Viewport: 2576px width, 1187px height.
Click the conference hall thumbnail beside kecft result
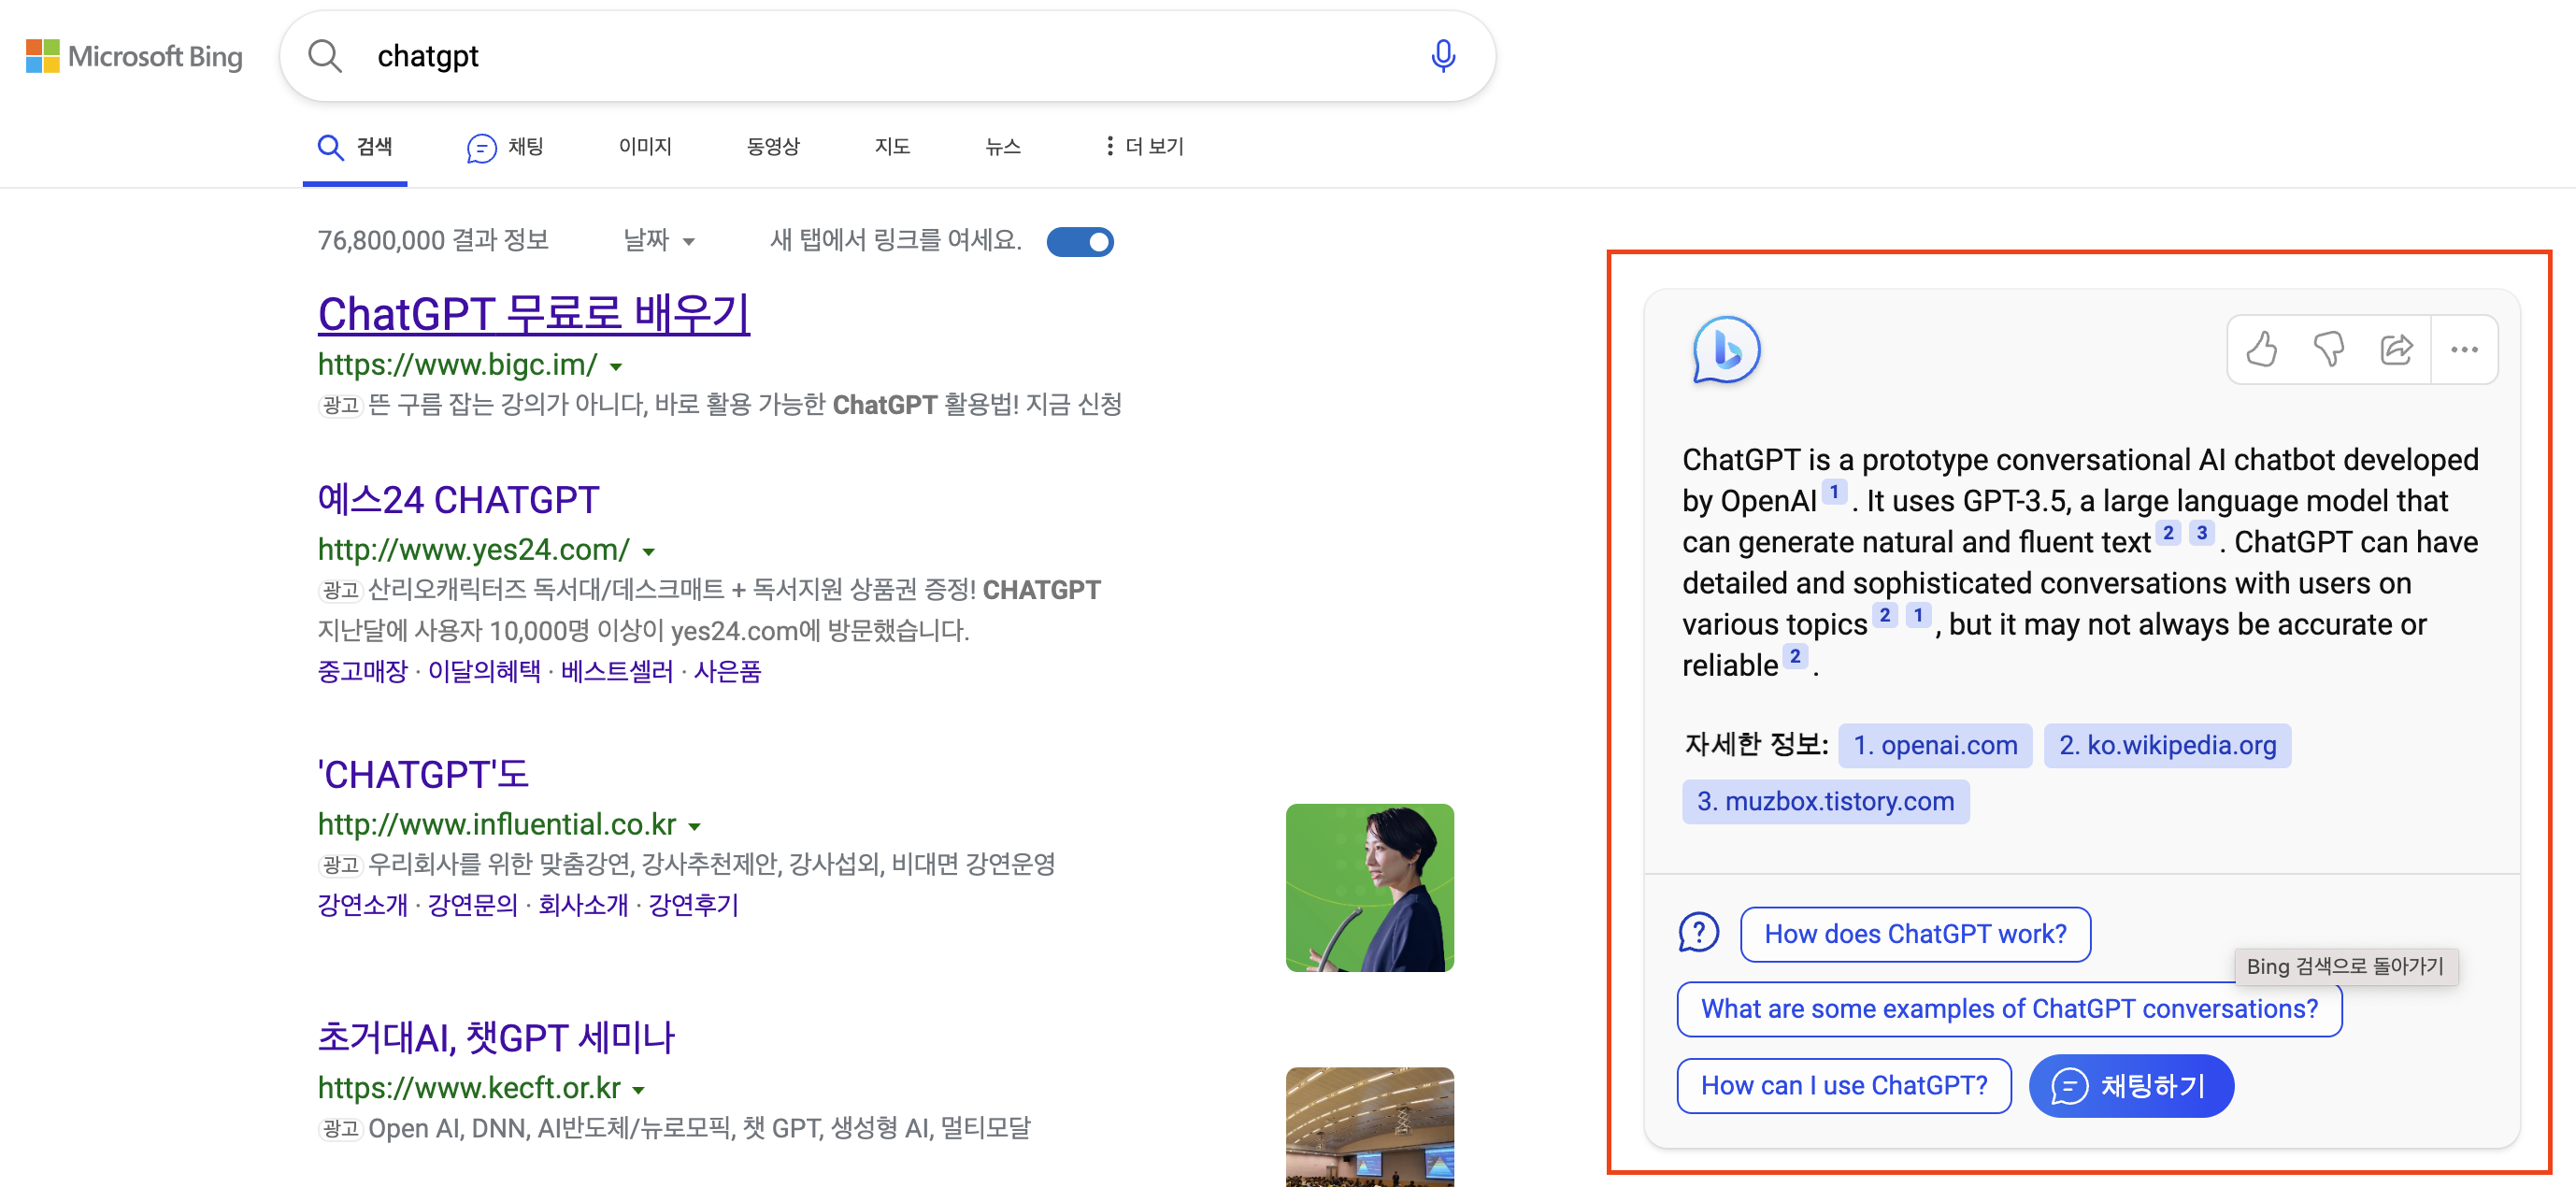coord(1369,1127)
